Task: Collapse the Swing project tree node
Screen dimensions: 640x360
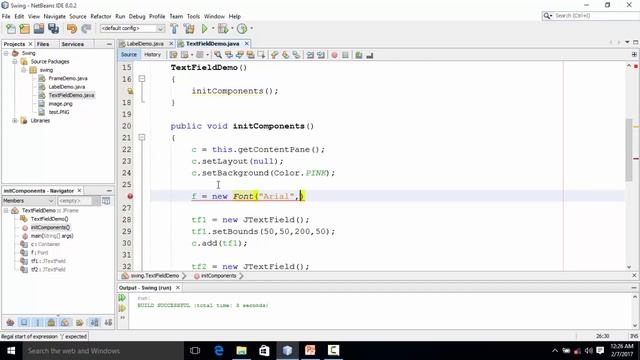Action: point(6,53)
